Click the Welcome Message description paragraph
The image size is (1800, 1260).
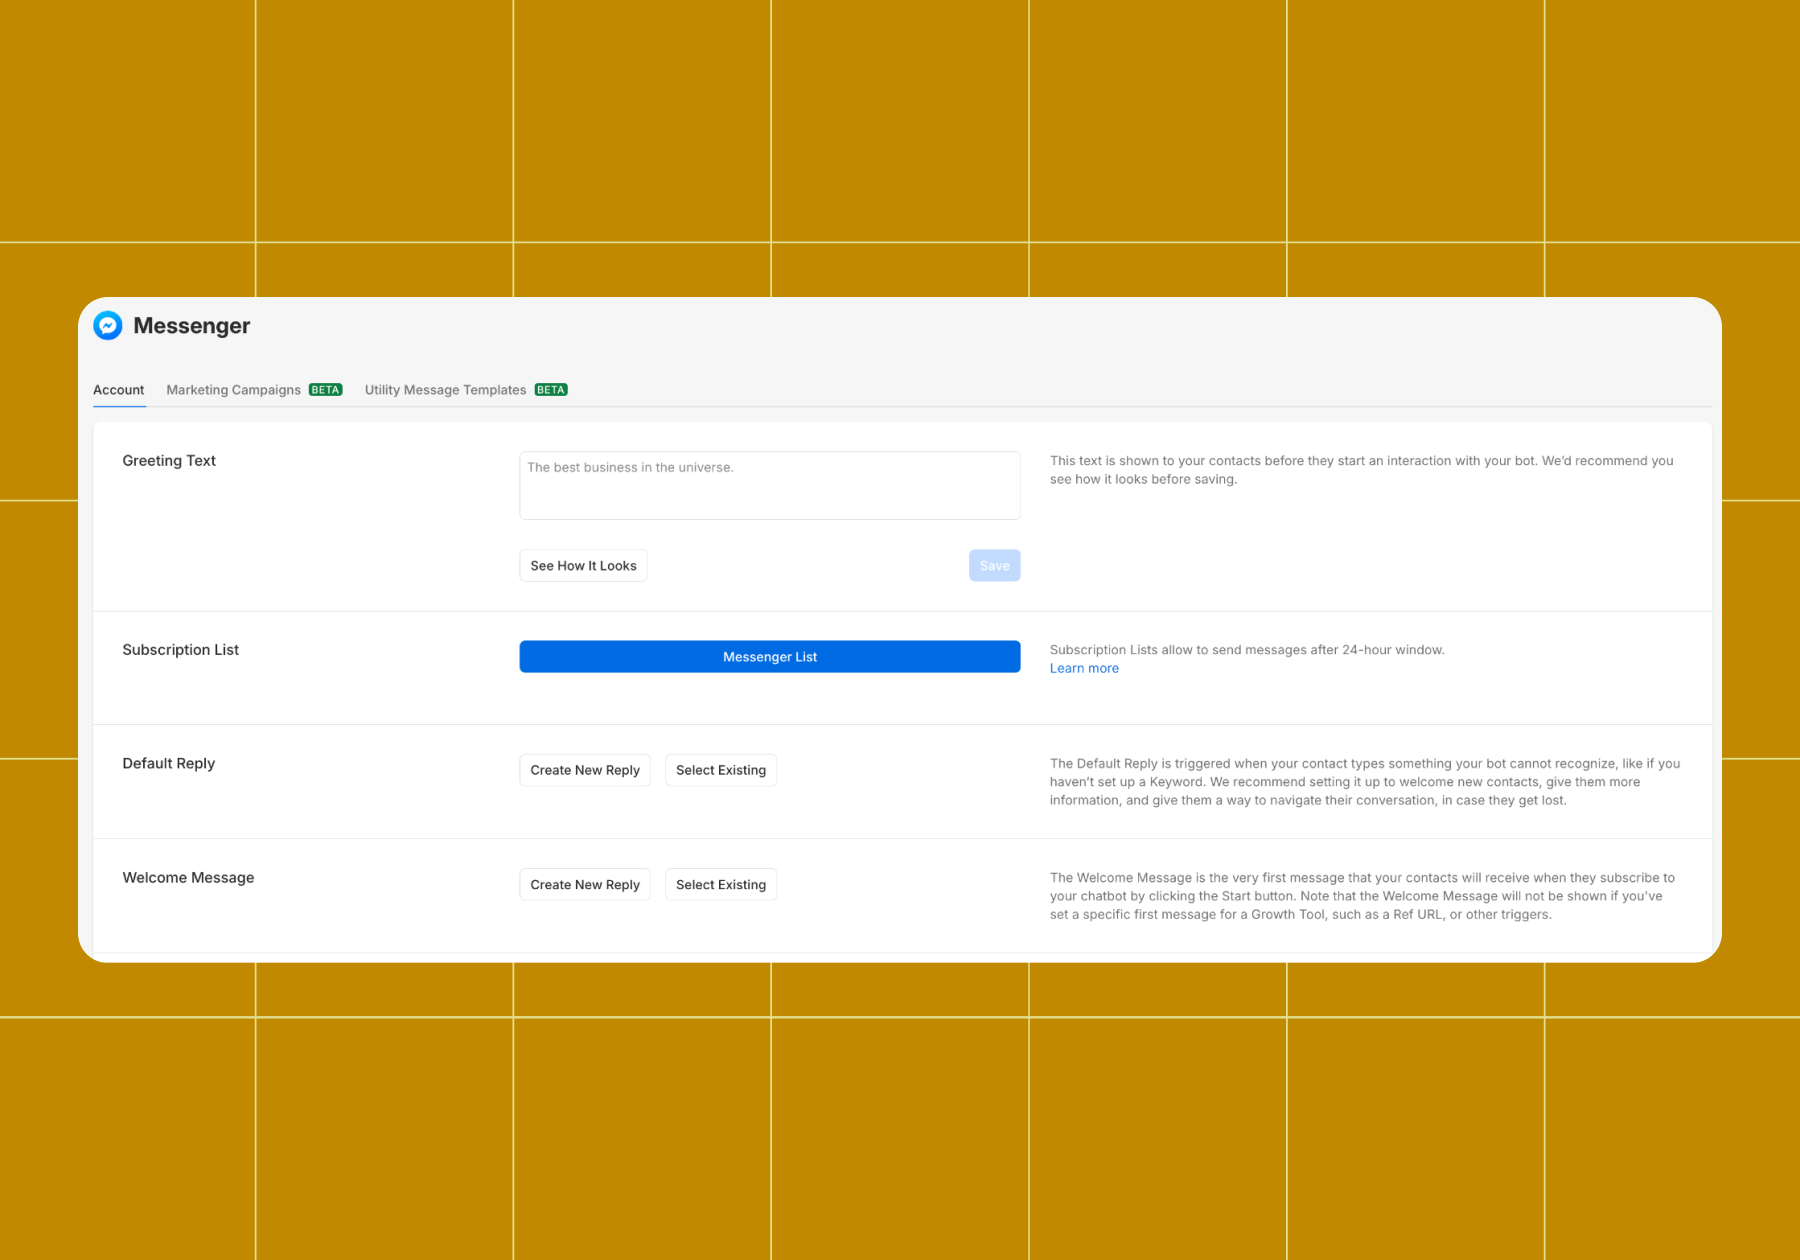[x=1362, y=896]
